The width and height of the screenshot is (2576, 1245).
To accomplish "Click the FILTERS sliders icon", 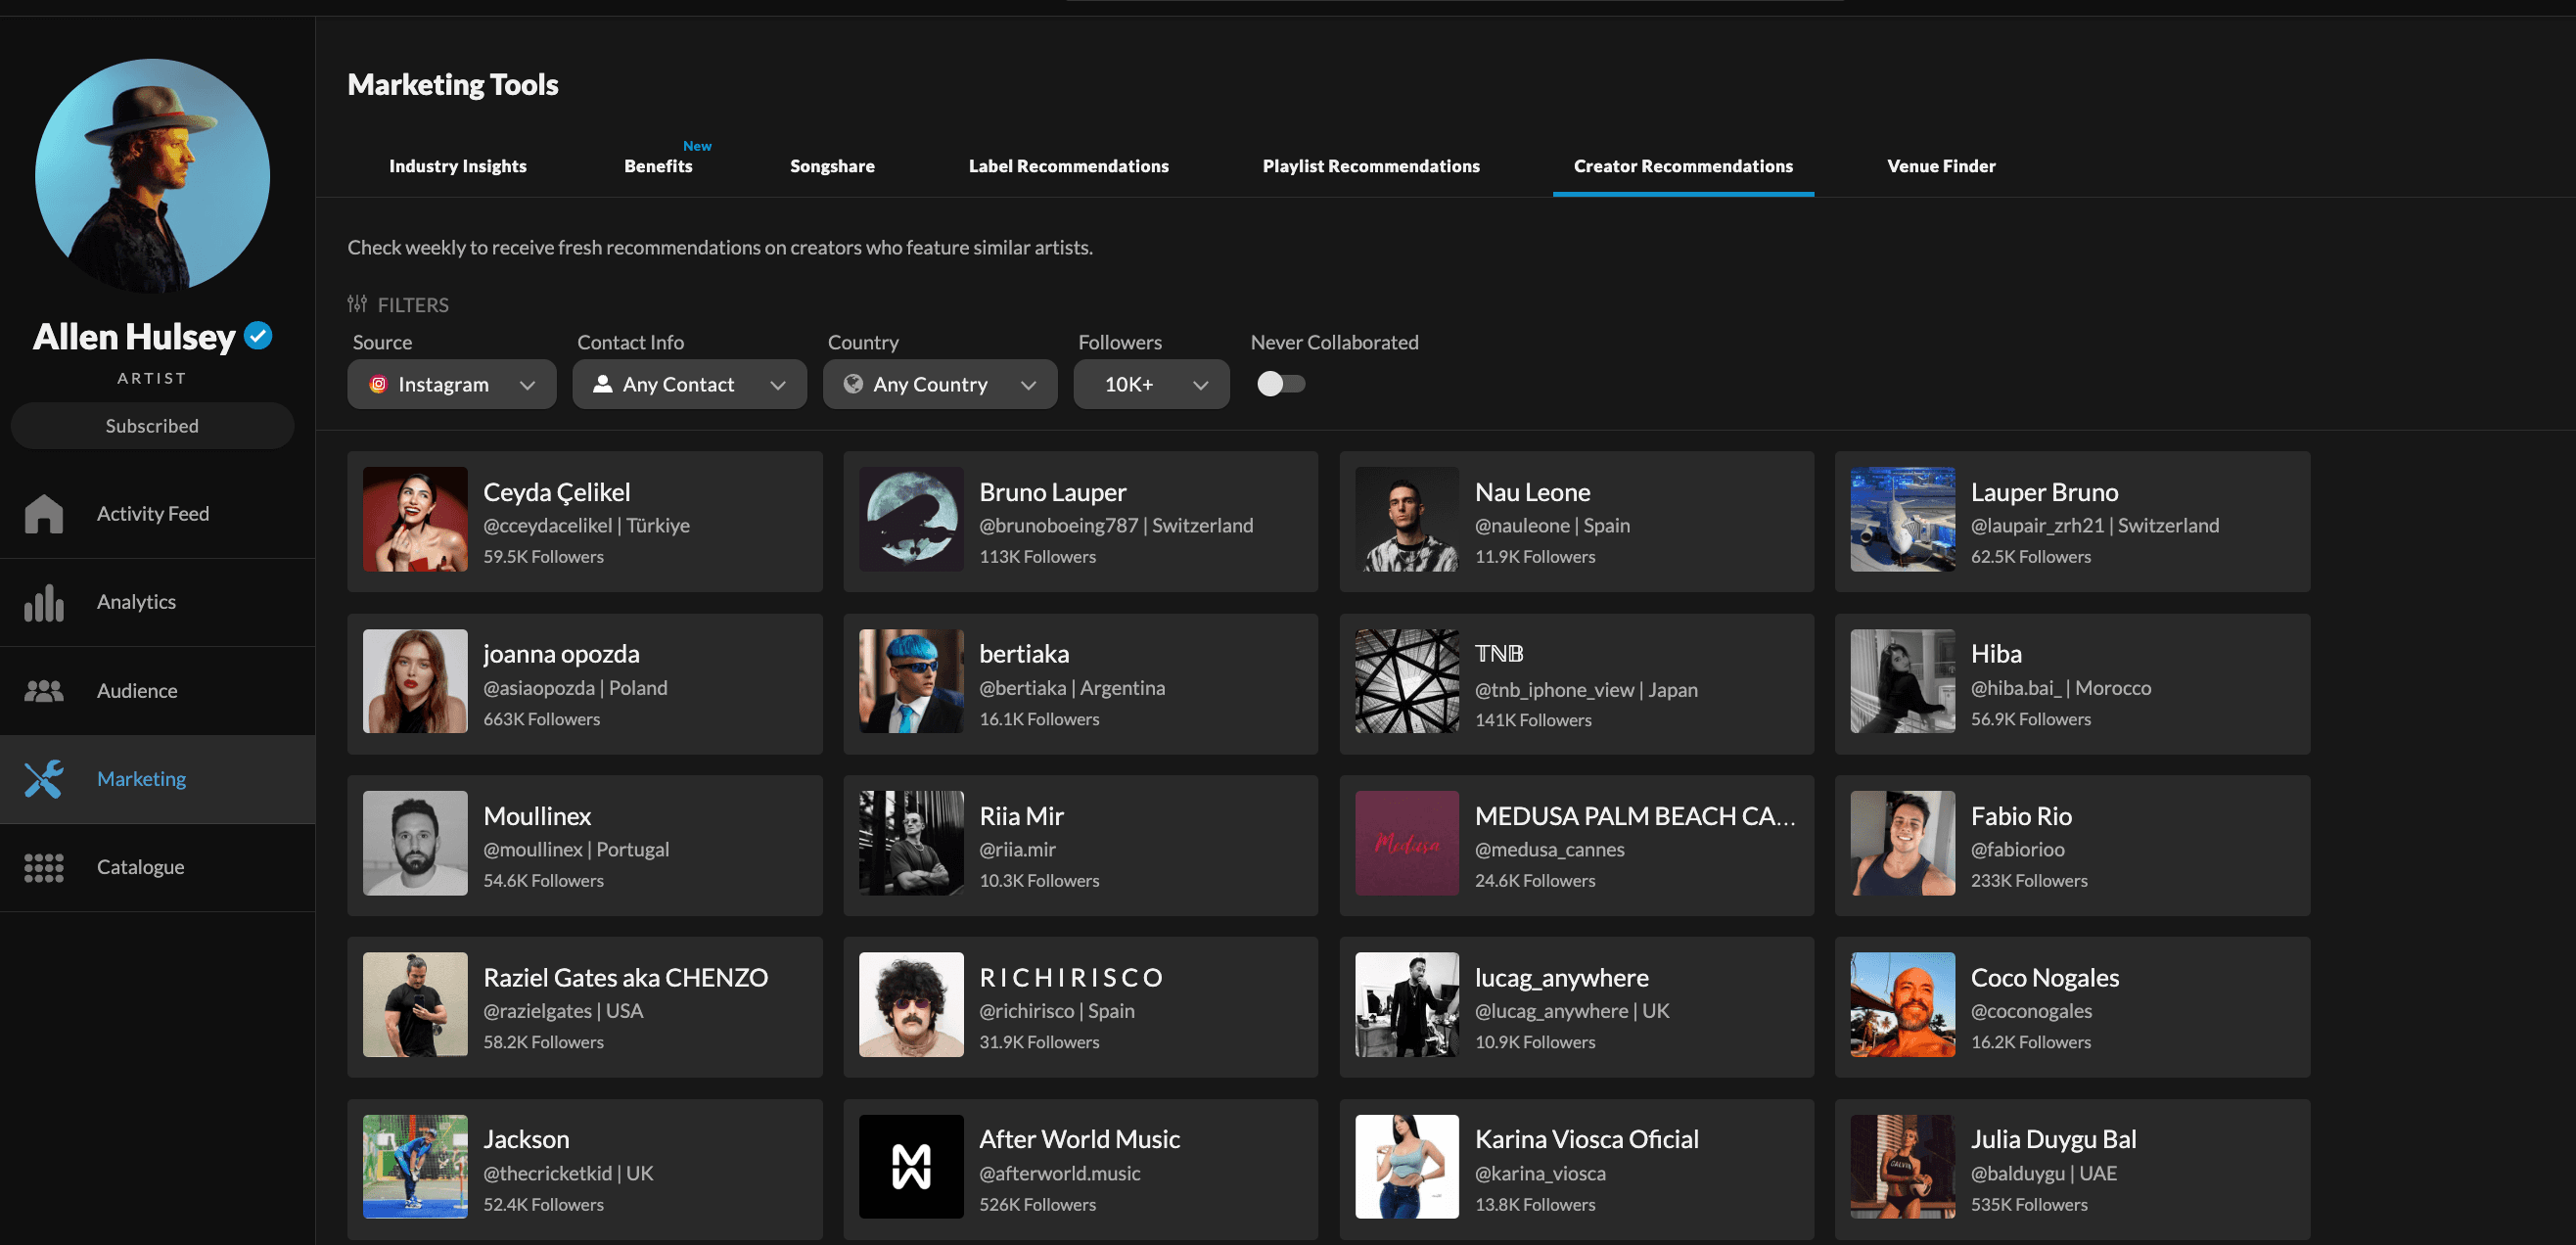I will [357, 303].
